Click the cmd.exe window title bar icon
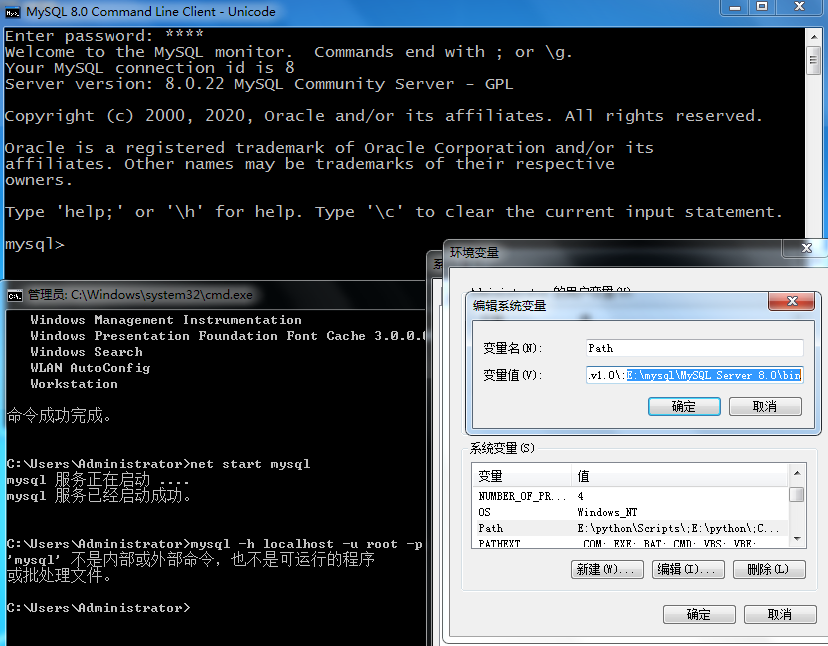 click(15, 295)
